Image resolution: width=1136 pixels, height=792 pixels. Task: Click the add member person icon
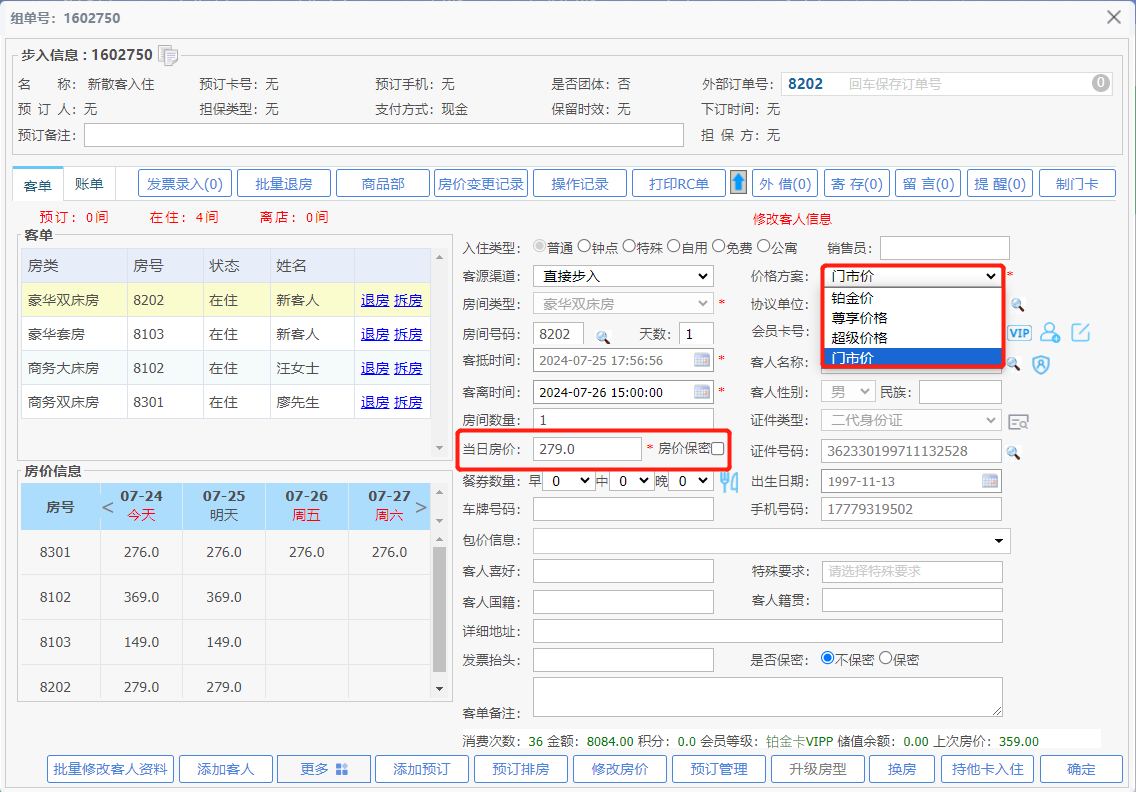[x=1050, y=333]
